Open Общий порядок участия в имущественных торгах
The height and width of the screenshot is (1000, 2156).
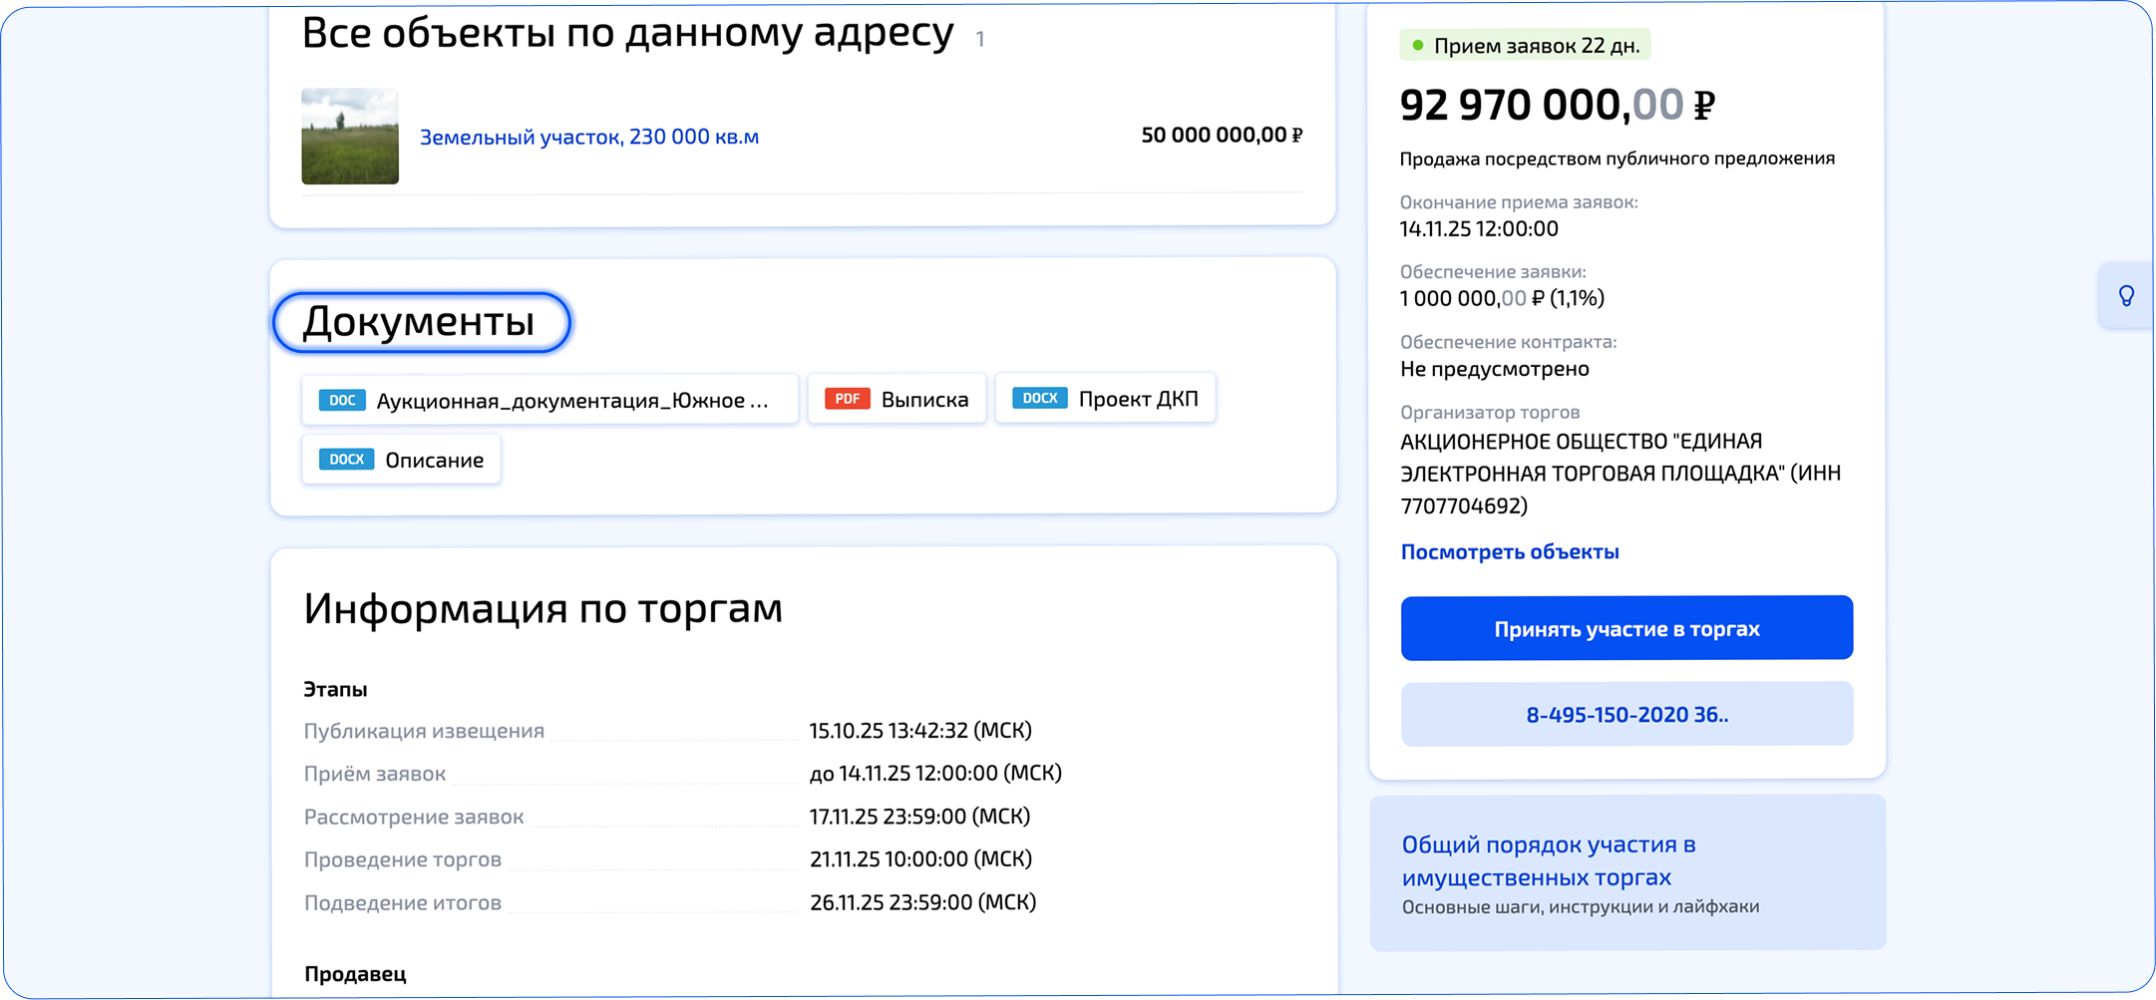[x=1548, y=860]
